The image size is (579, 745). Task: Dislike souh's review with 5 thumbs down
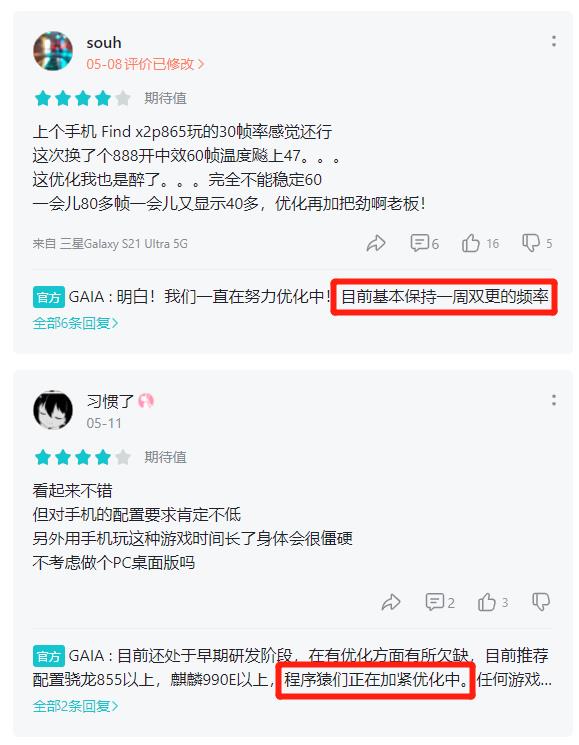click(x=537, y=243)
